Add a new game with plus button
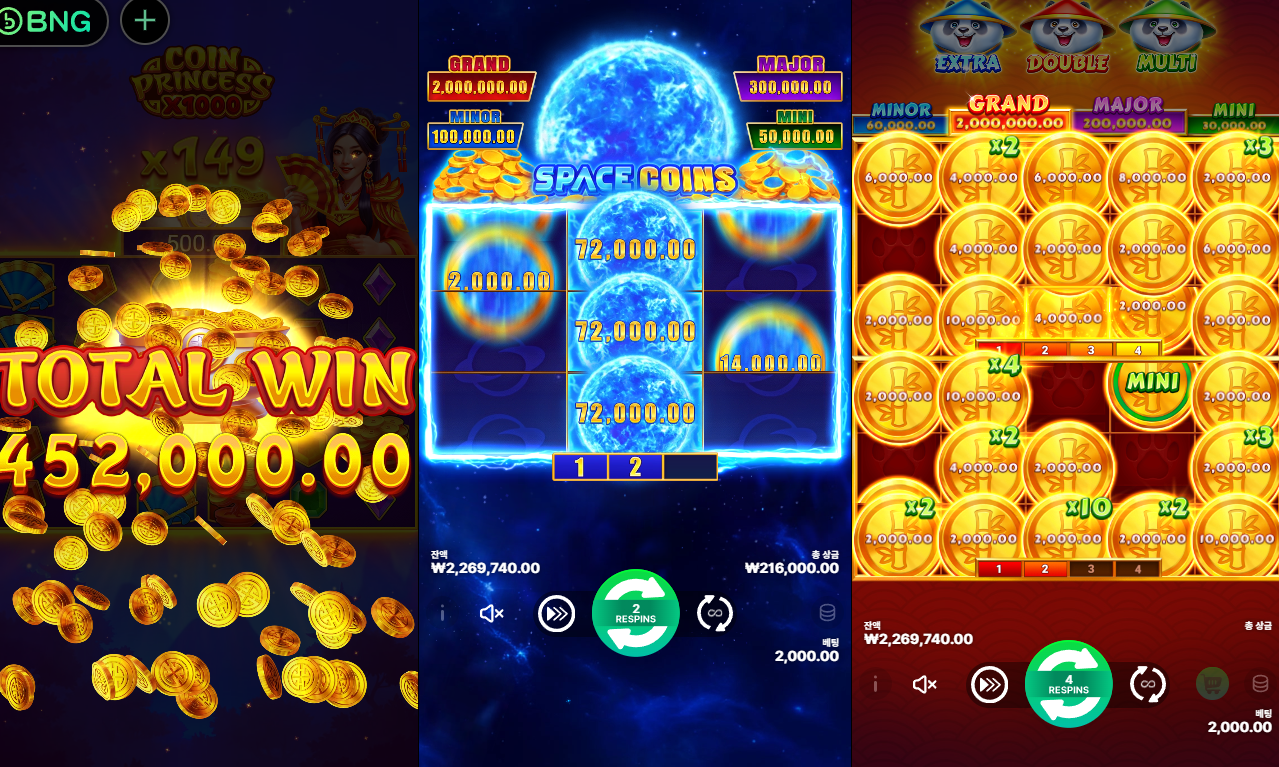 (145, 21)
